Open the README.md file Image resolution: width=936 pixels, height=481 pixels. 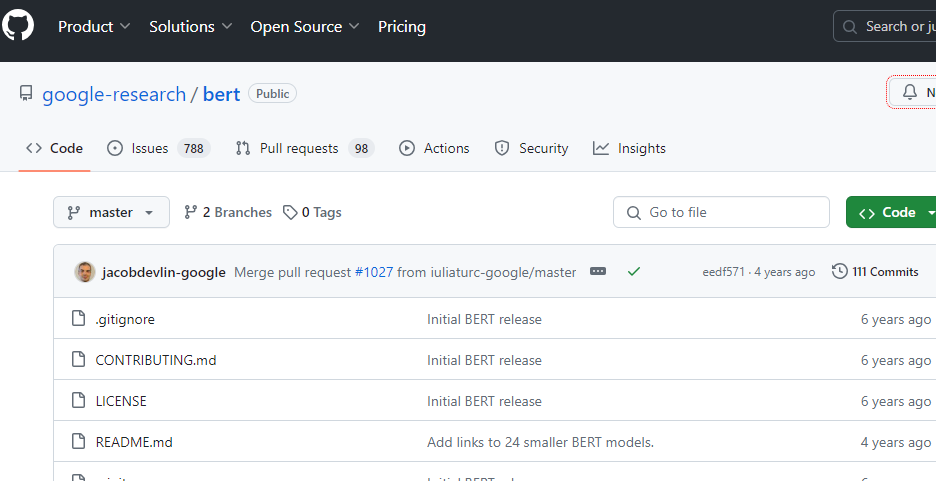[134, 442]
